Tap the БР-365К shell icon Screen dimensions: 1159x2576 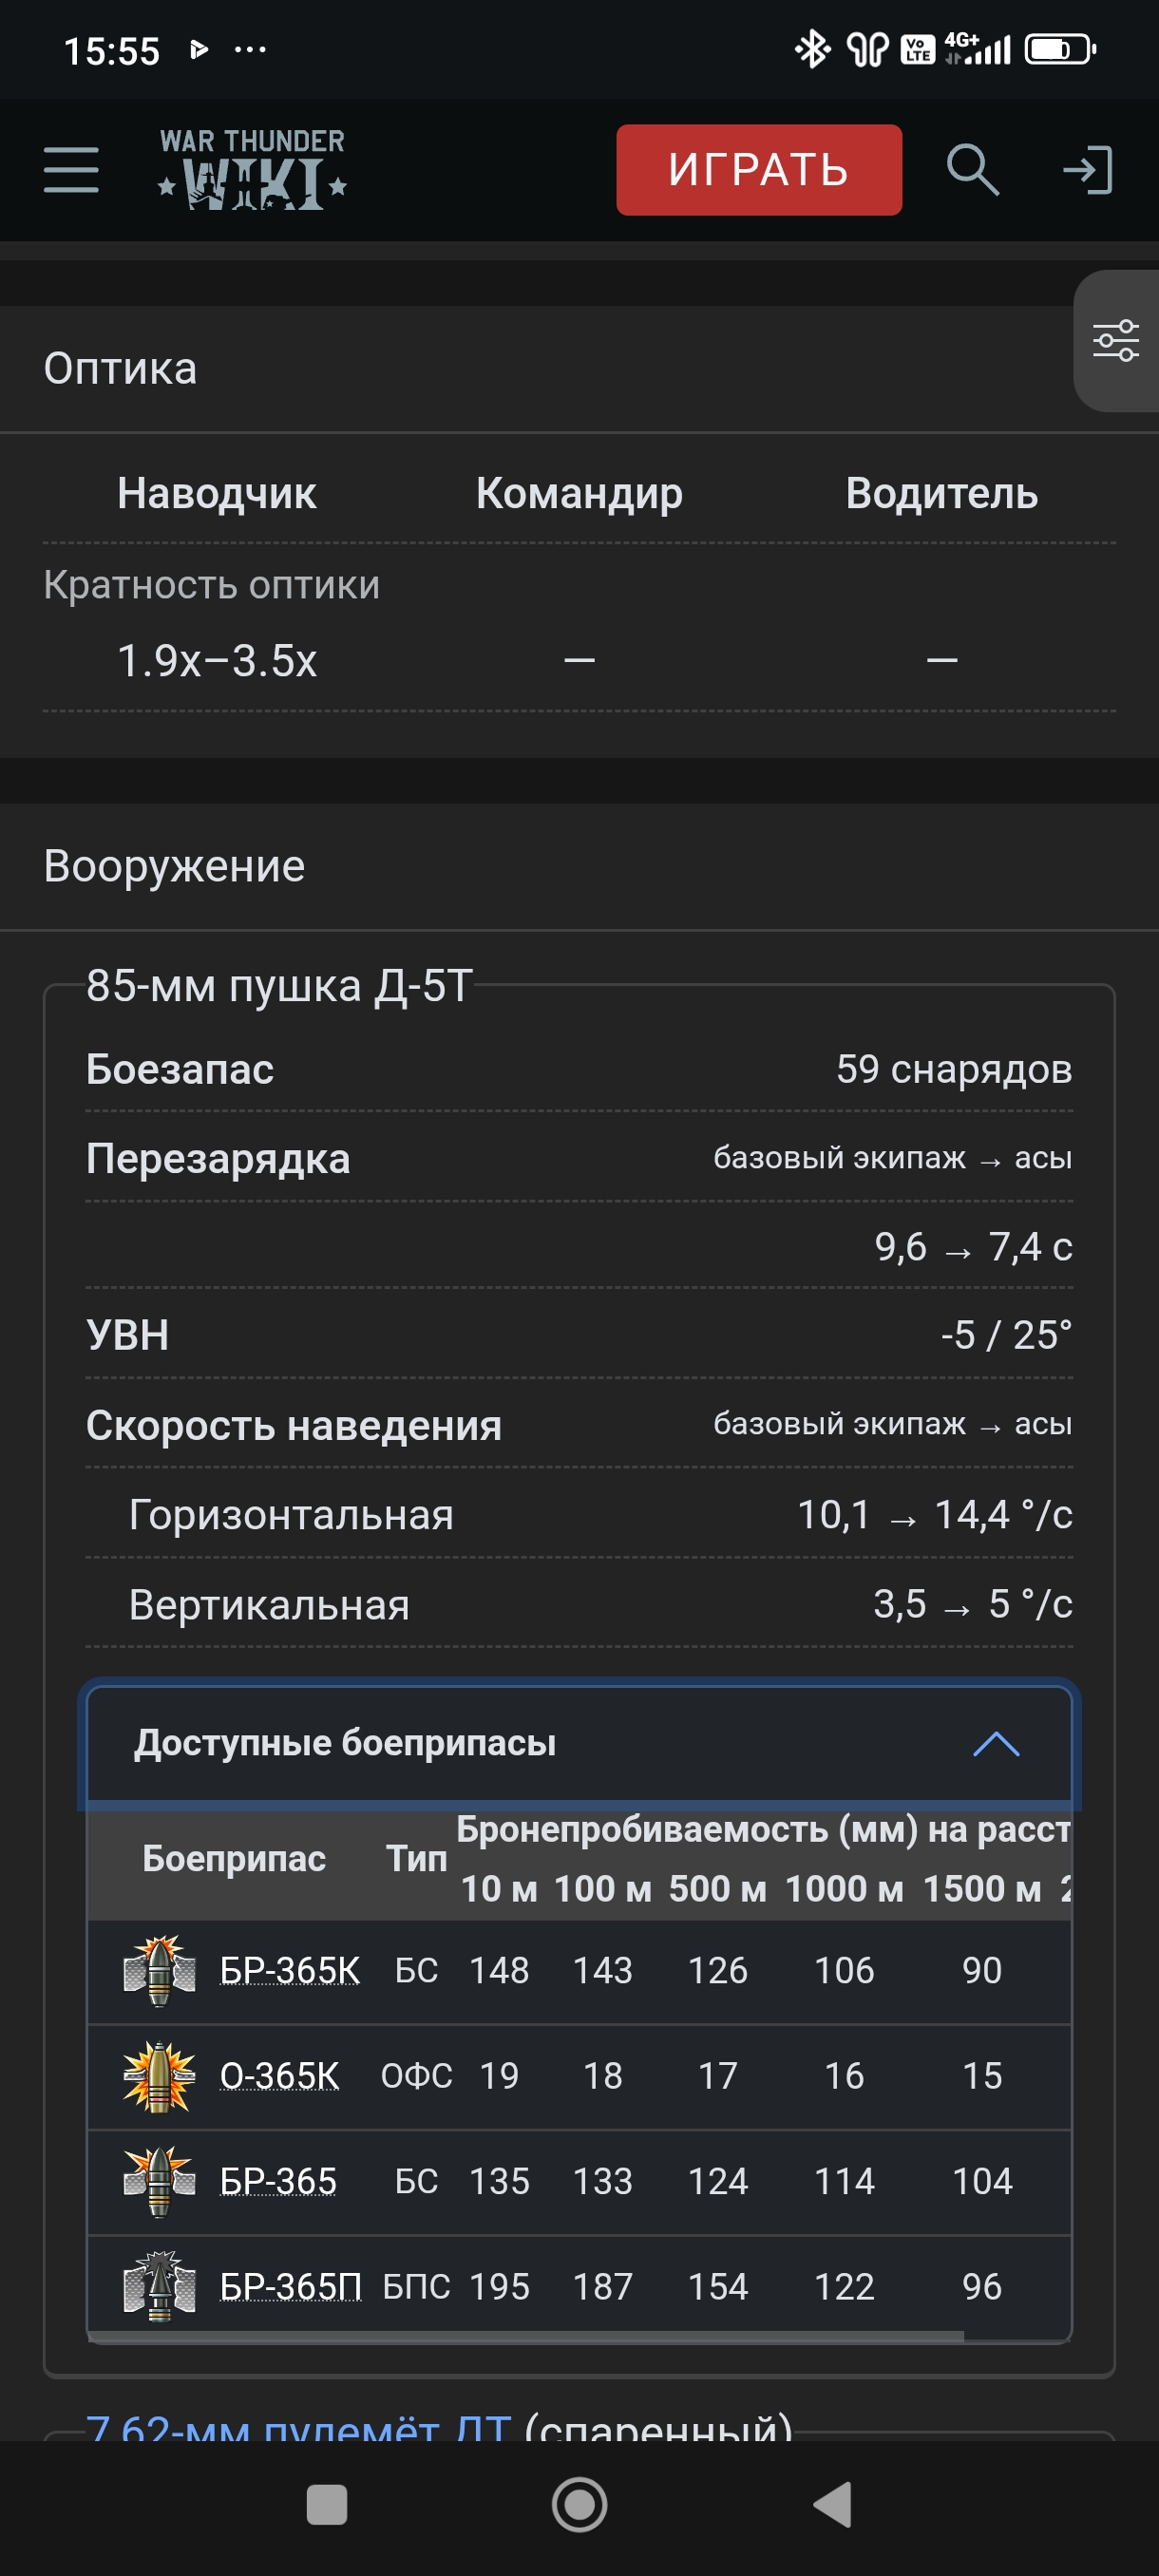(x=159, y=1970)
